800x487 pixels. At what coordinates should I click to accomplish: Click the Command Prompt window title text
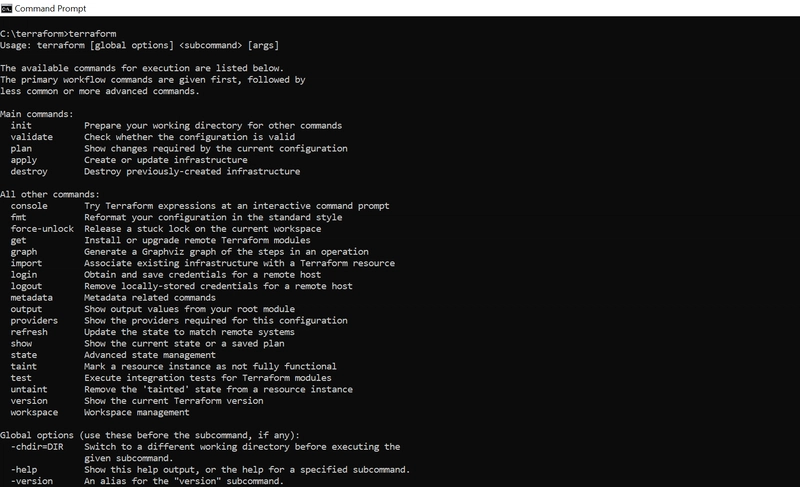tap(50, 9)
